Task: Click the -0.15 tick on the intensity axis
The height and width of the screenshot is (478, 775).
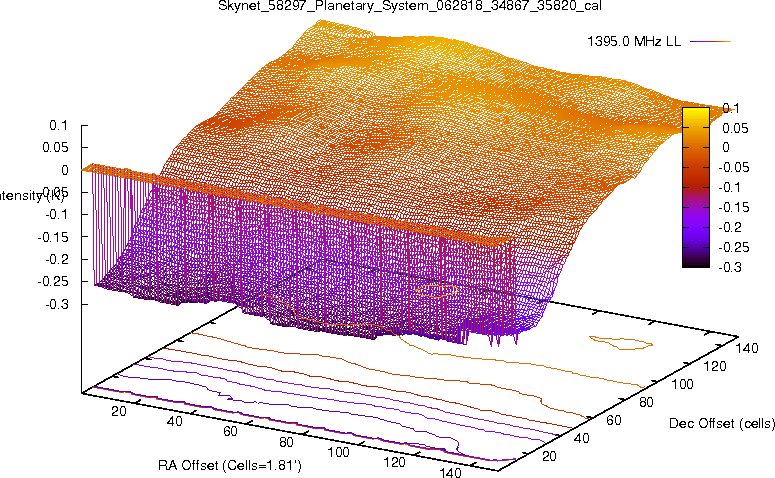Action: click(52, 237)
